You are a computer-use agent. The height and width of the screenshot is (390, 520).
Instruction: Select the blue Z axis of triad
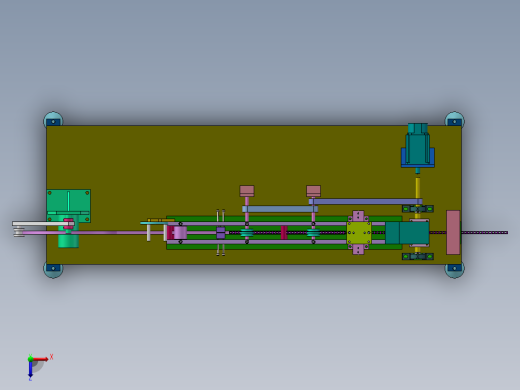click(30, 369)
